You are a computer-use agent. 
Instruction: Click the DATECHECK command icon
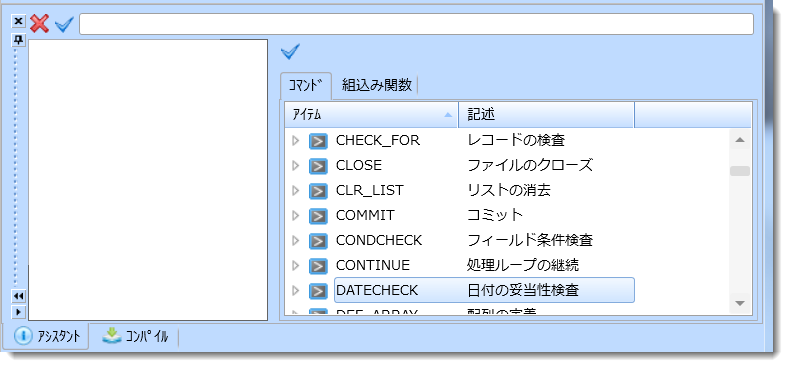[x=318, y=291]
